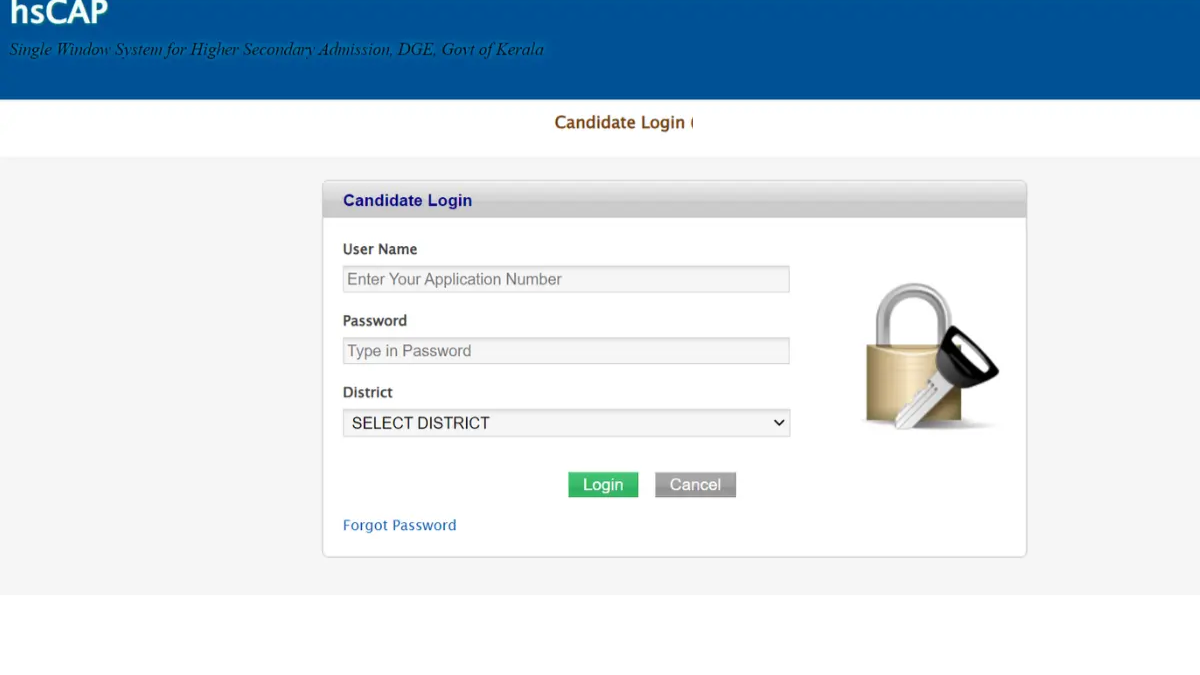Click the blue header banner

tap(600, 49)
